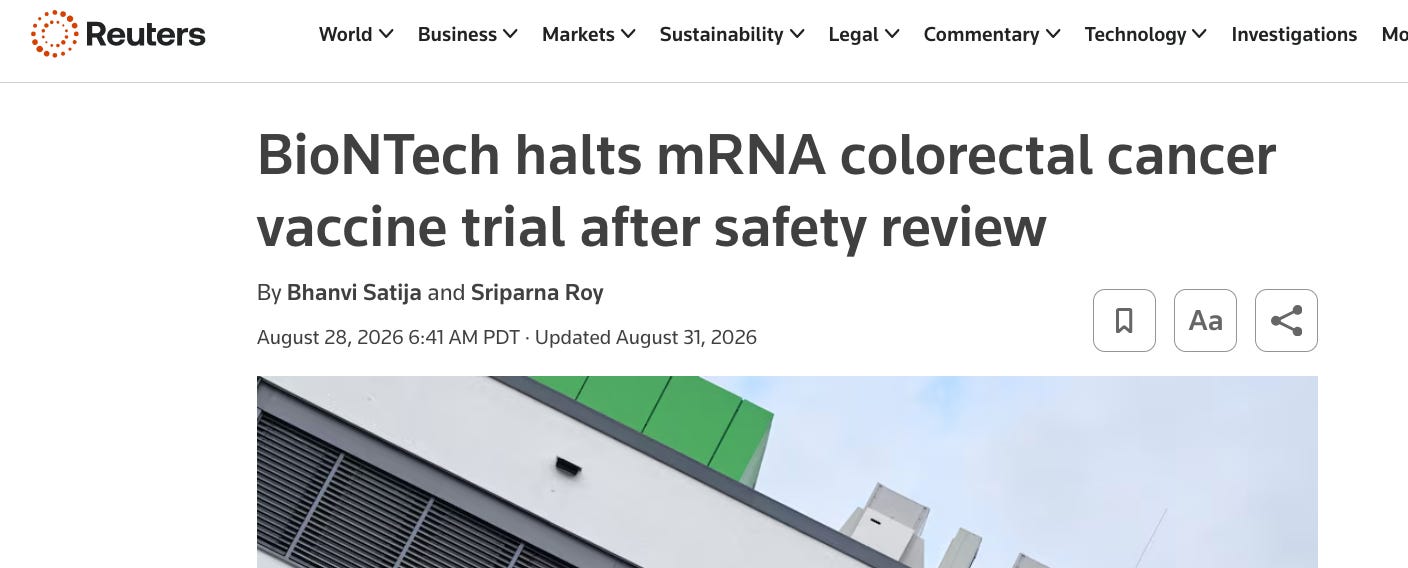The height and width of the screenshot is (568, 1408).
Task: Expand the Technology dropdown chevron
Action: pos(1199,34)
